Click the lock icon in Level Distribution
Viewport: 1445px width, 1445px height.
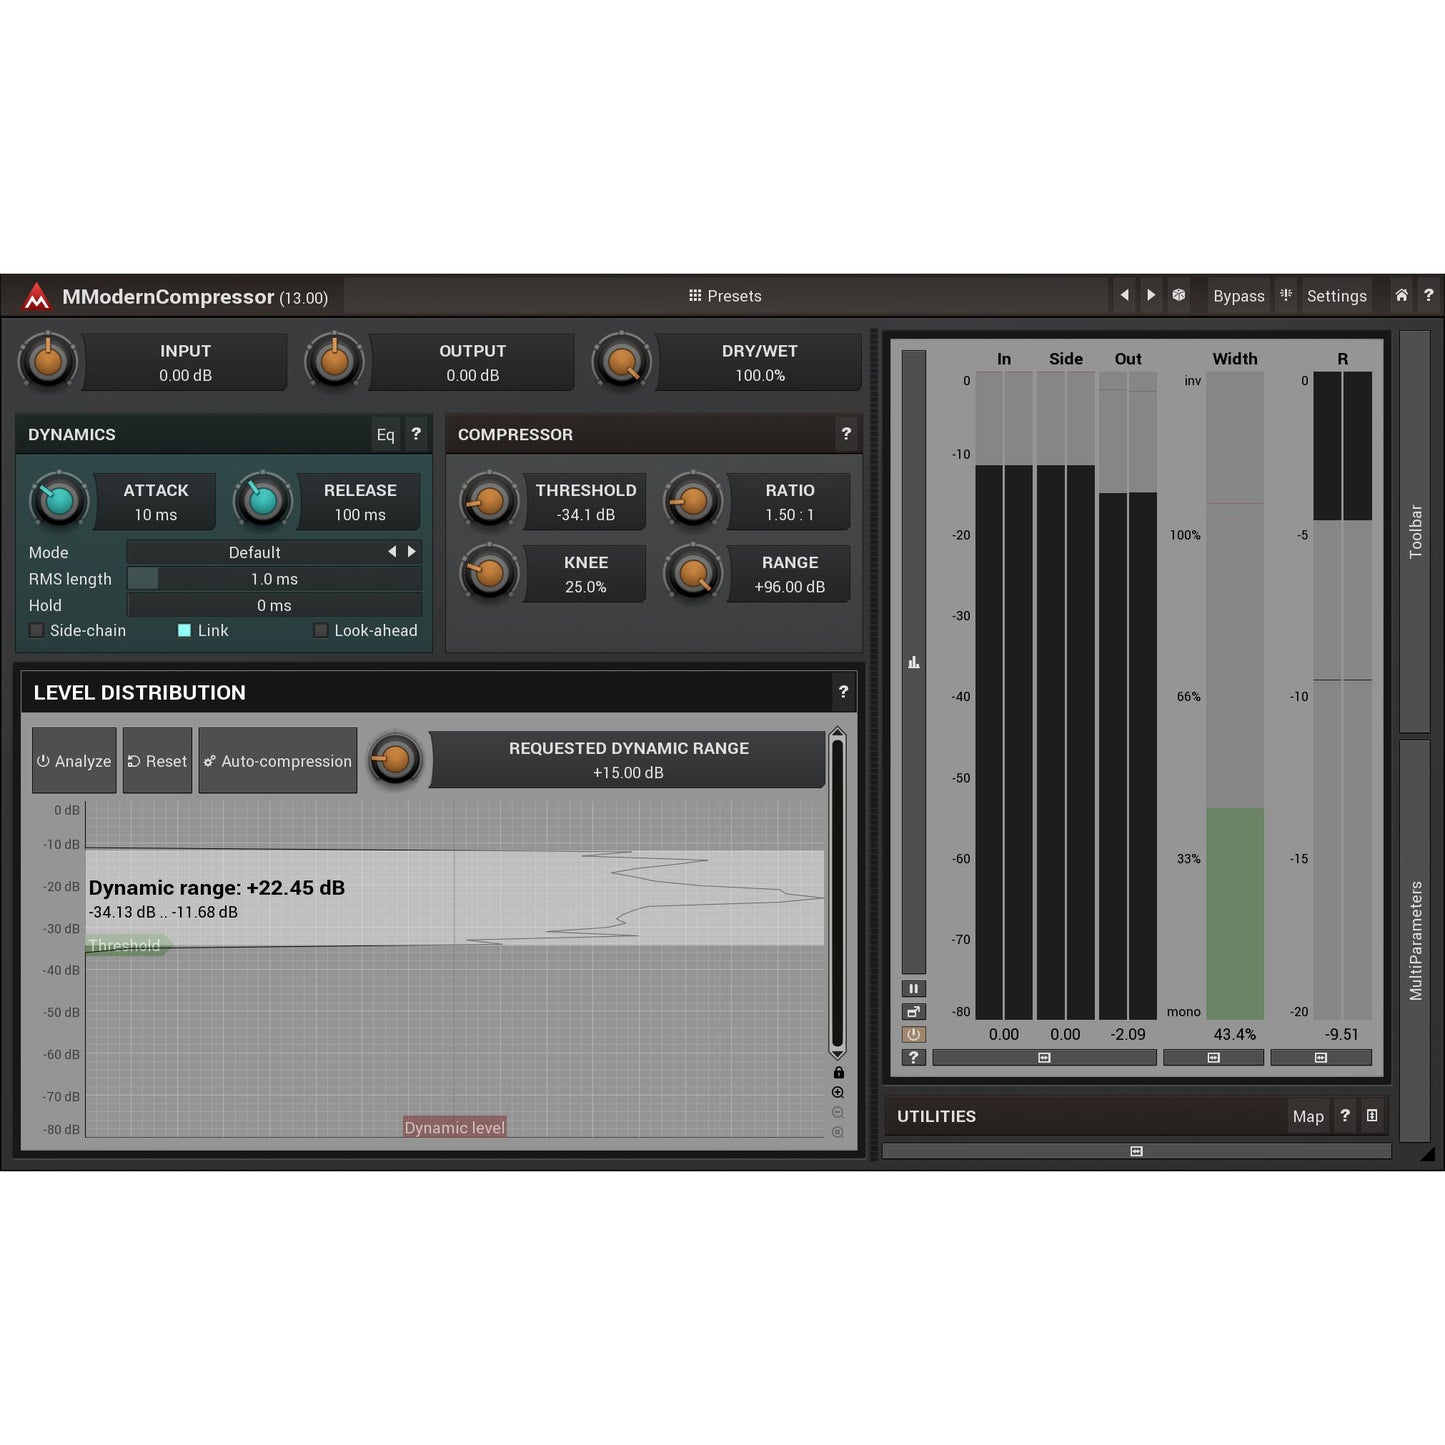point(838,1071)
